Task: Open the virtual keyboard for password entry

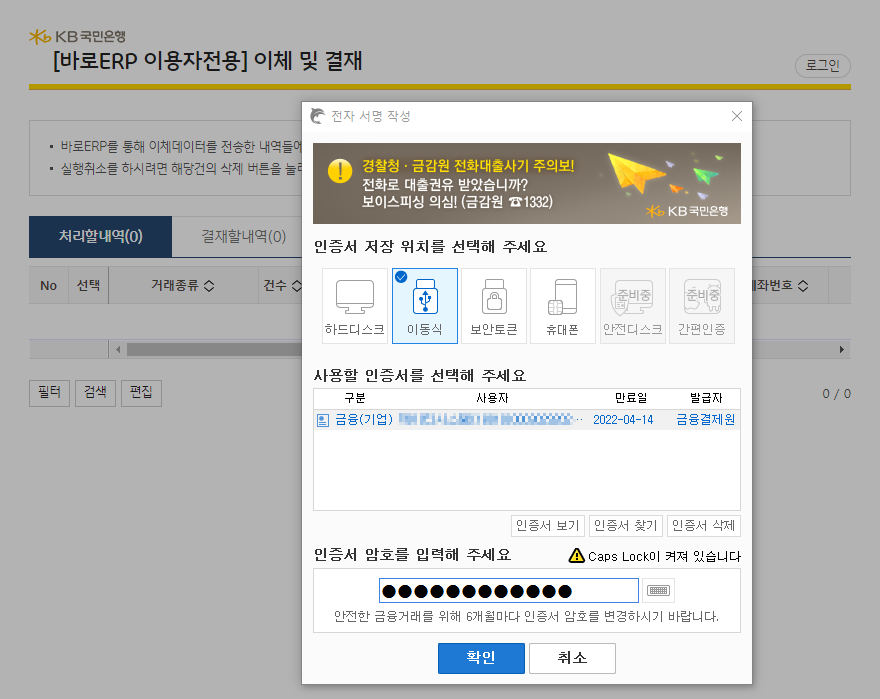Action: click(x=658, y=590)
